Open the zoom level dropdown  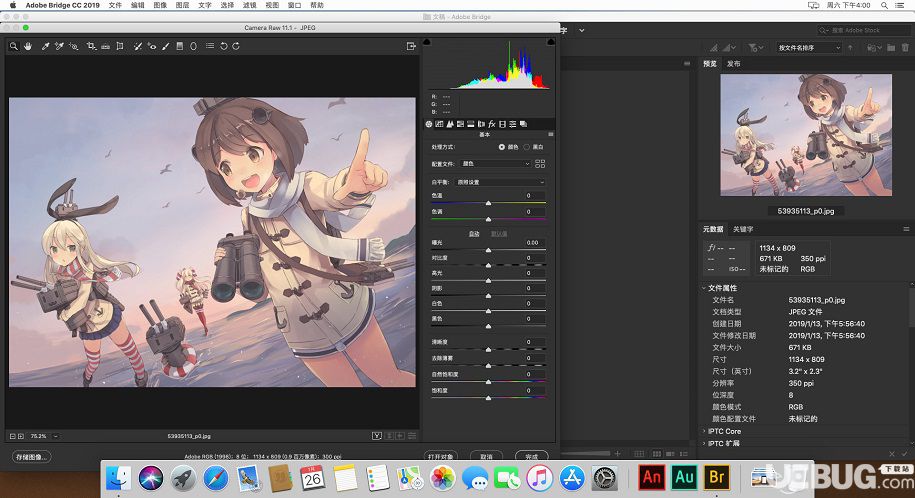pyautogui.click(x=56, y=436)
